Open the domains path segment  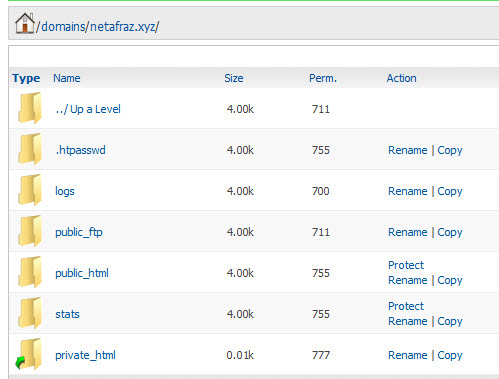[63, 26]
